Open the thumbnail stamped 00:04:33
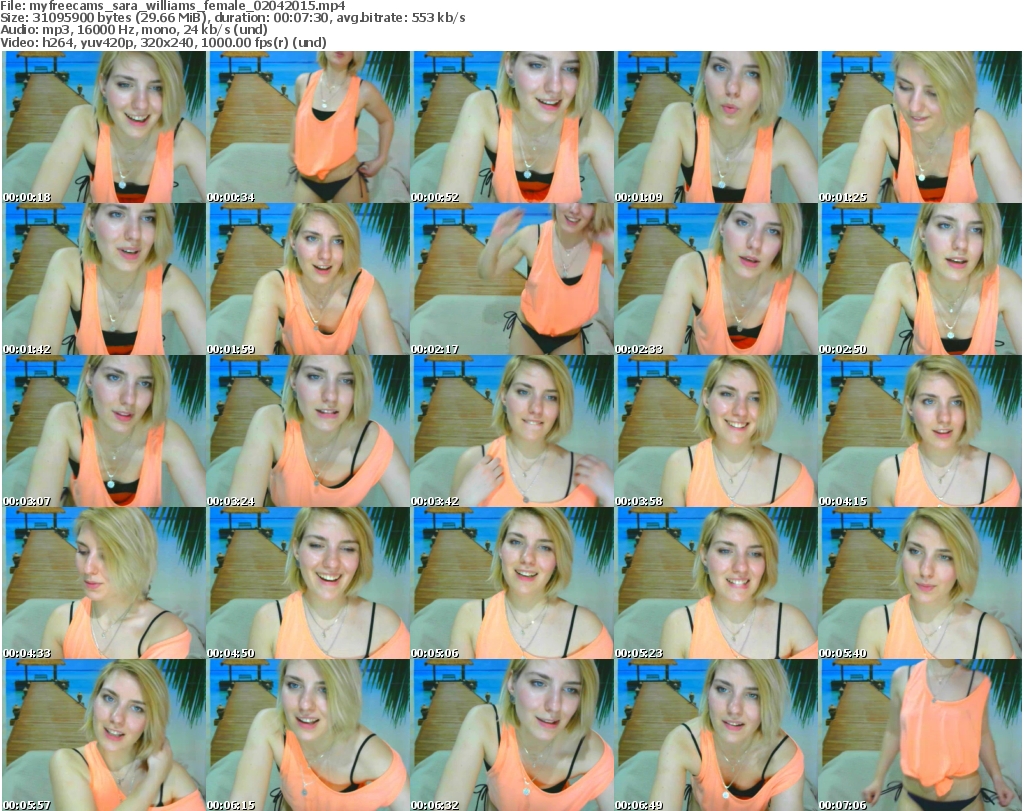Screen dimensions: 1024x811 pyautogui.click(x=104, y=583)
